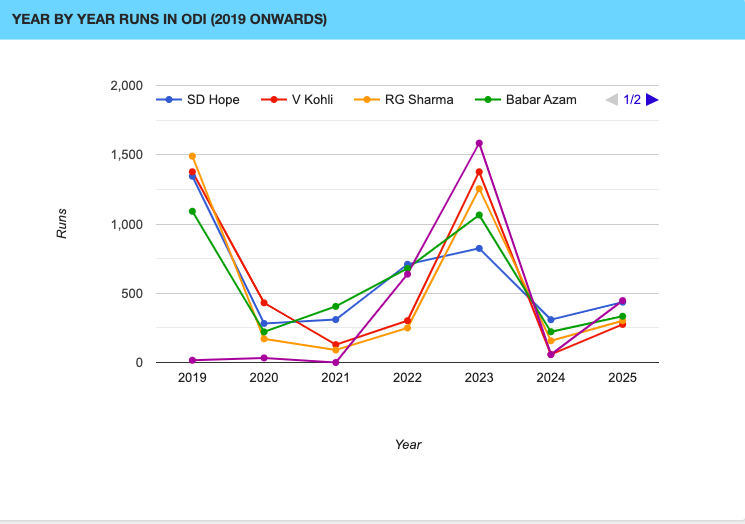Select the purple peak data point in 2023
Screen dimensions: 745x524
tap(479, 143)
